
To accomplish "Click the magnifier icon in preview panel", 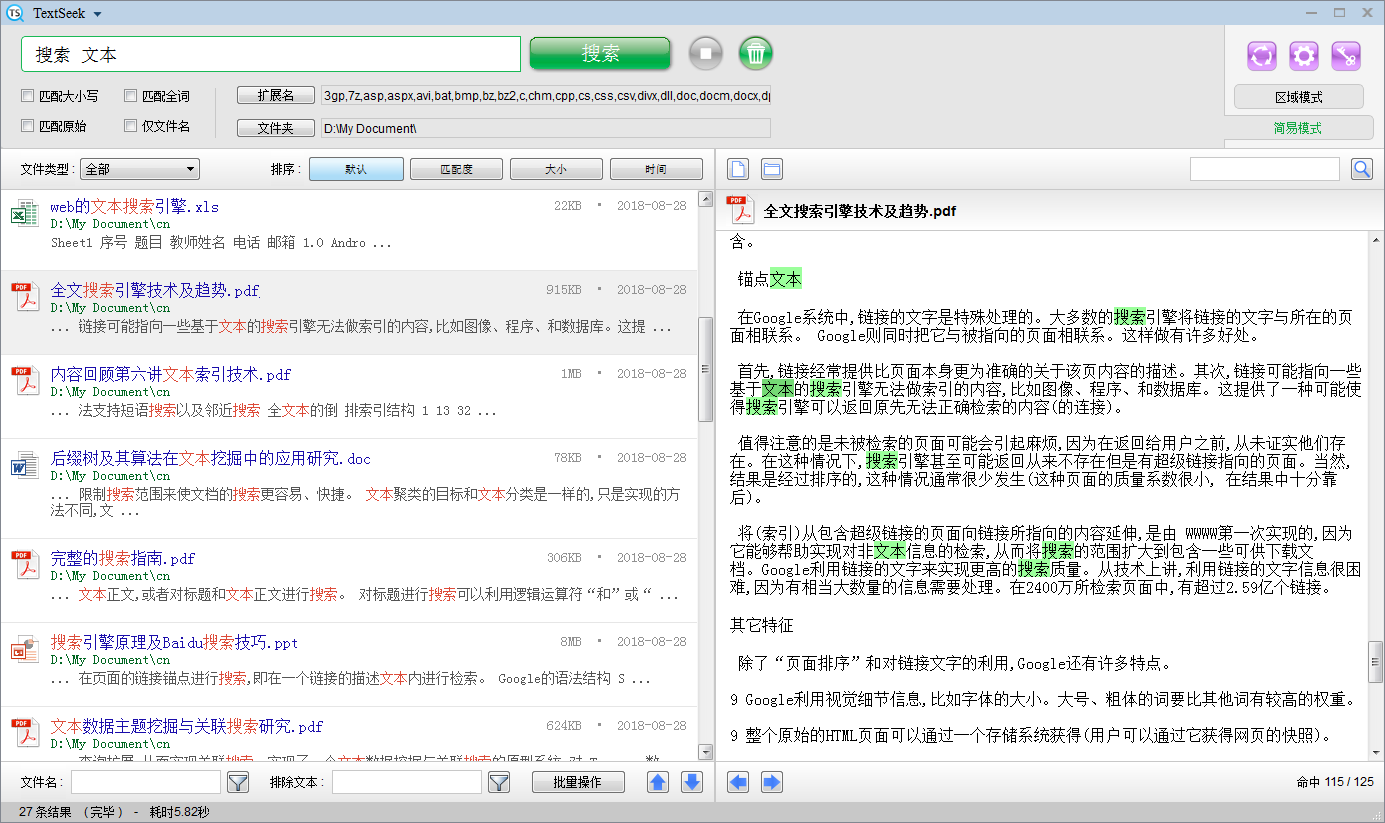I will [x=1362, y=169].
